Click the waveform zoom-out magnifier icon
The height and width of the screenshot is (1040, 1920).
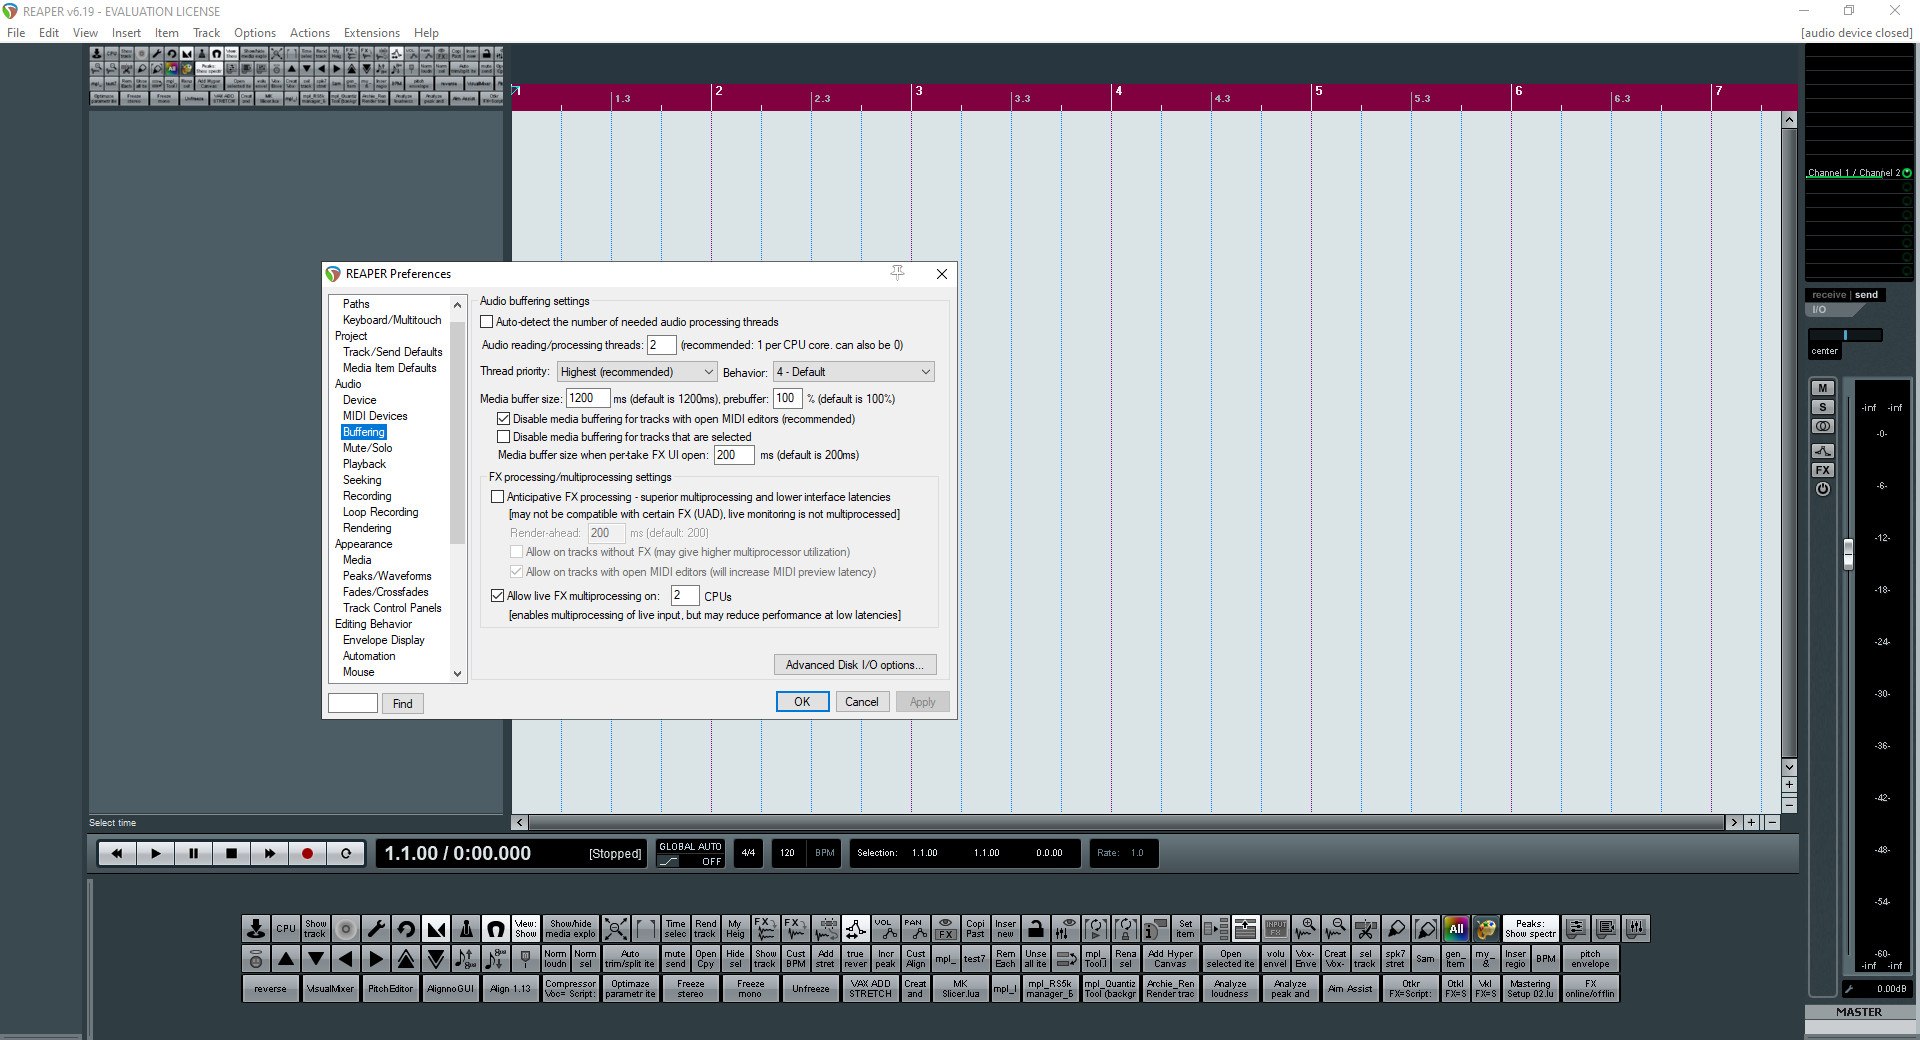1336,929
